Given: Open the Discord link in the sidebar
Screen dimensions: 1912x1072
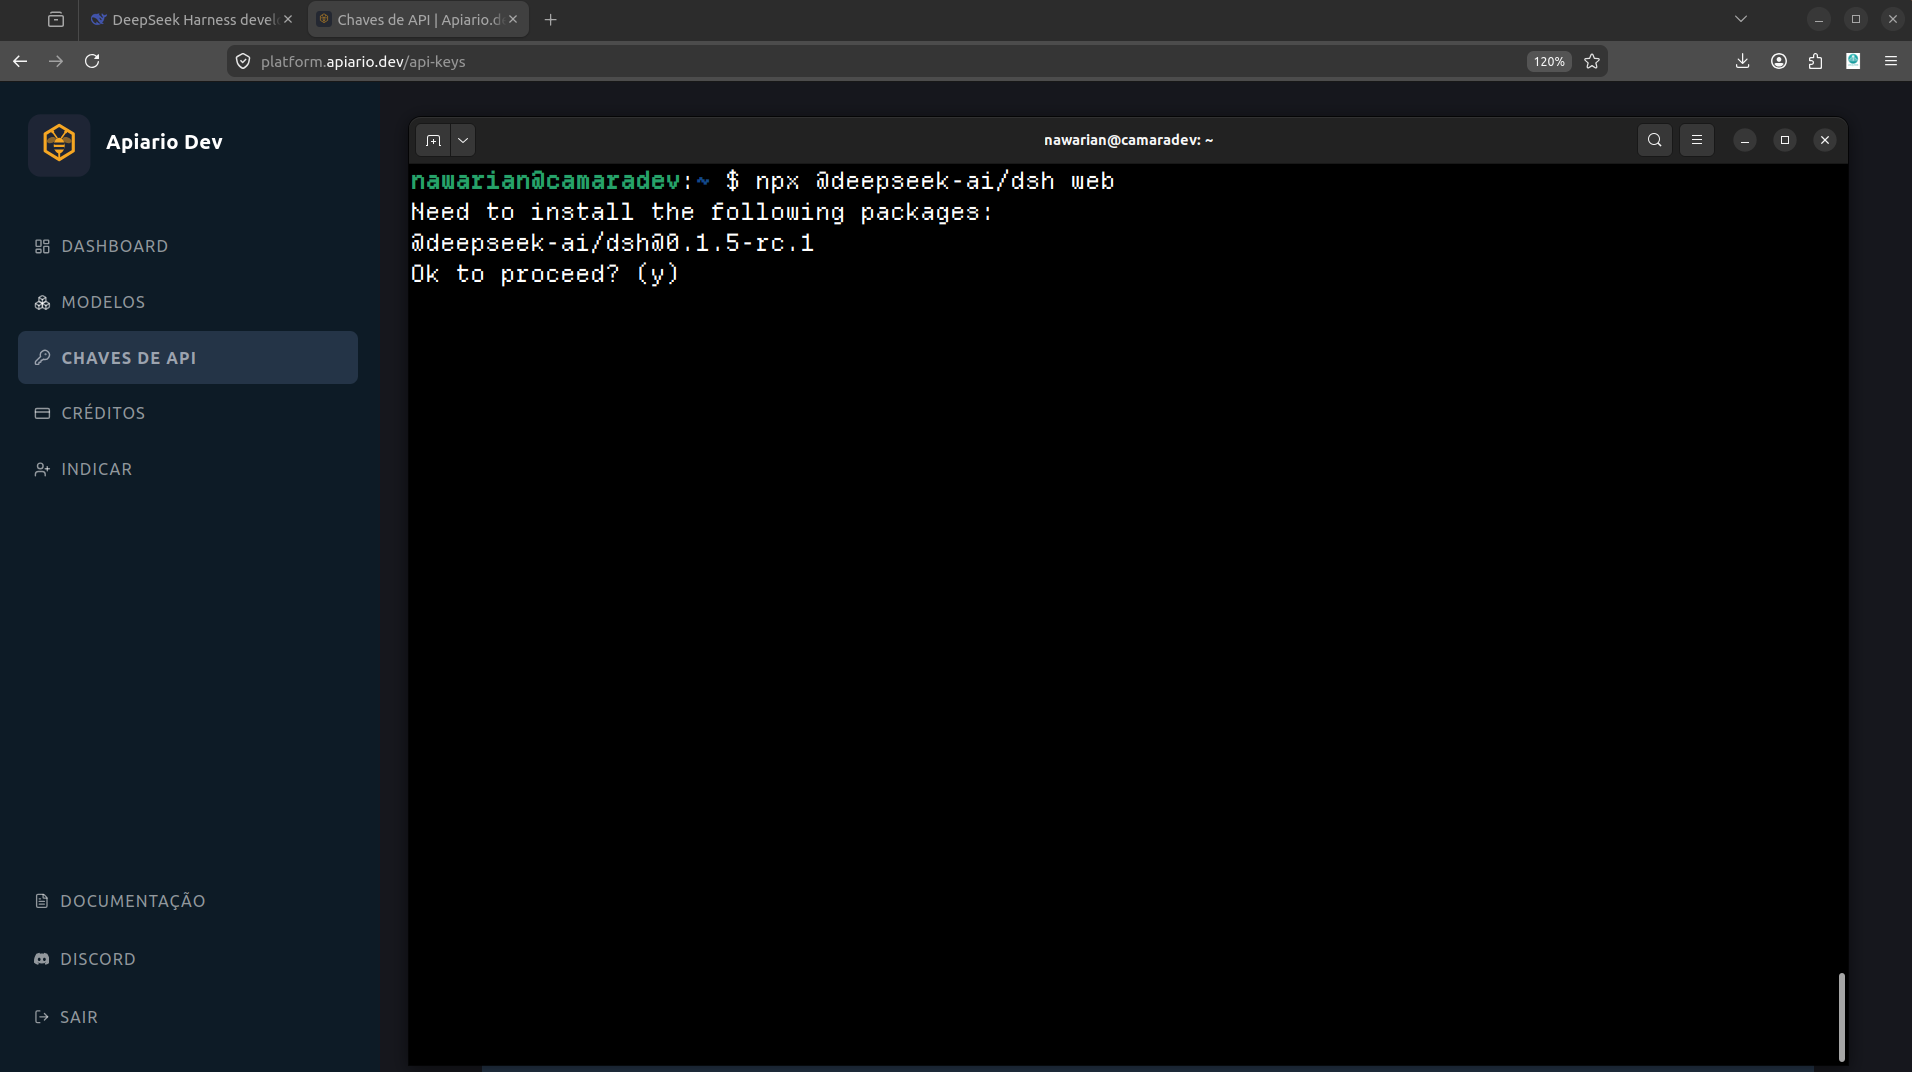Looking at the screenshot, I should 85,959.
